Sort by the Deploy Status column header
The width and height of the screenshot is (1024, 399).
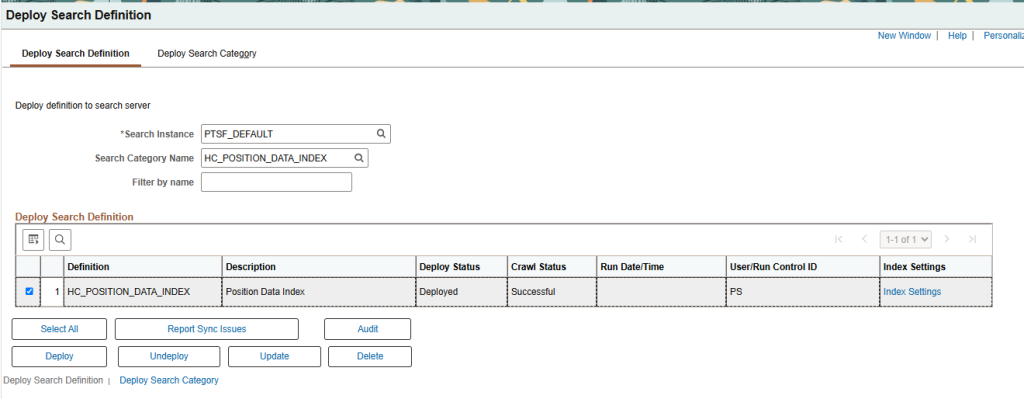[x=449, y=267]
